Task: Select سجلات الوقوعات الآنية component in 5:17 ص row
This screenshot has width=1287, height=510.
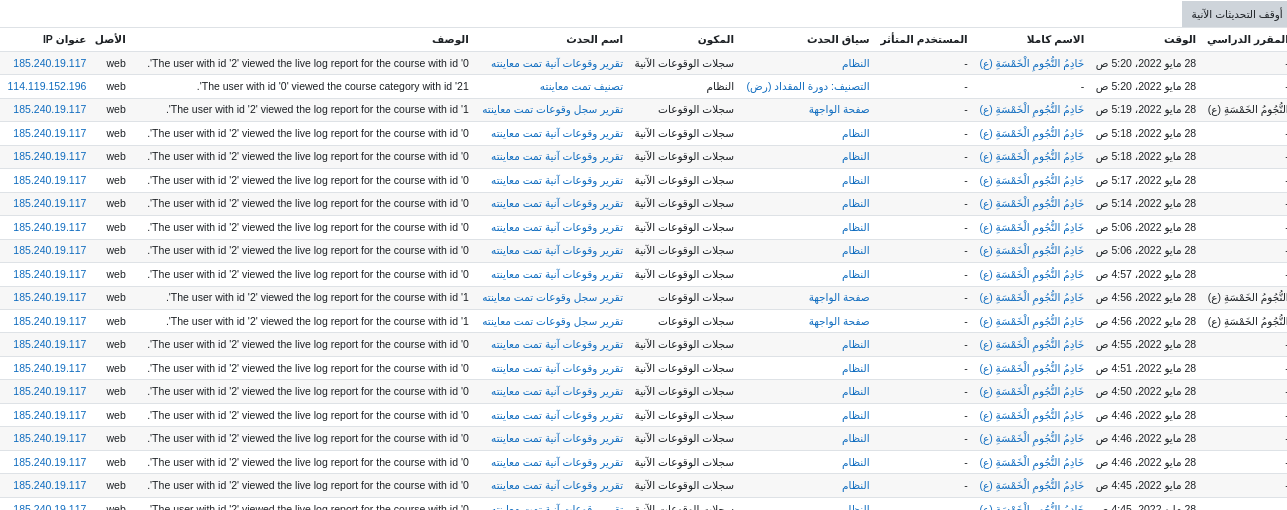Action: pyautogui.click(x=684, y=180)
